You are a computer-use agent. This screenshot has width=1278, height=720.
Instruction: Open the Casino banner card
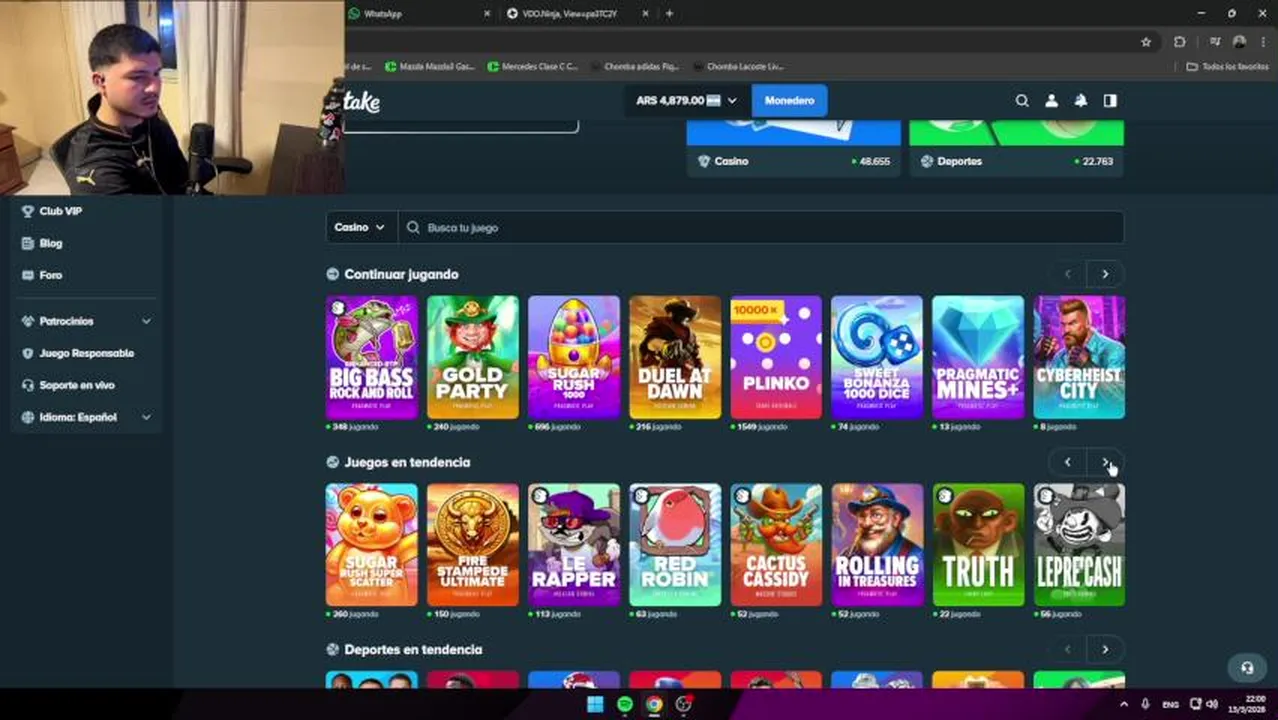pos(794,150)
